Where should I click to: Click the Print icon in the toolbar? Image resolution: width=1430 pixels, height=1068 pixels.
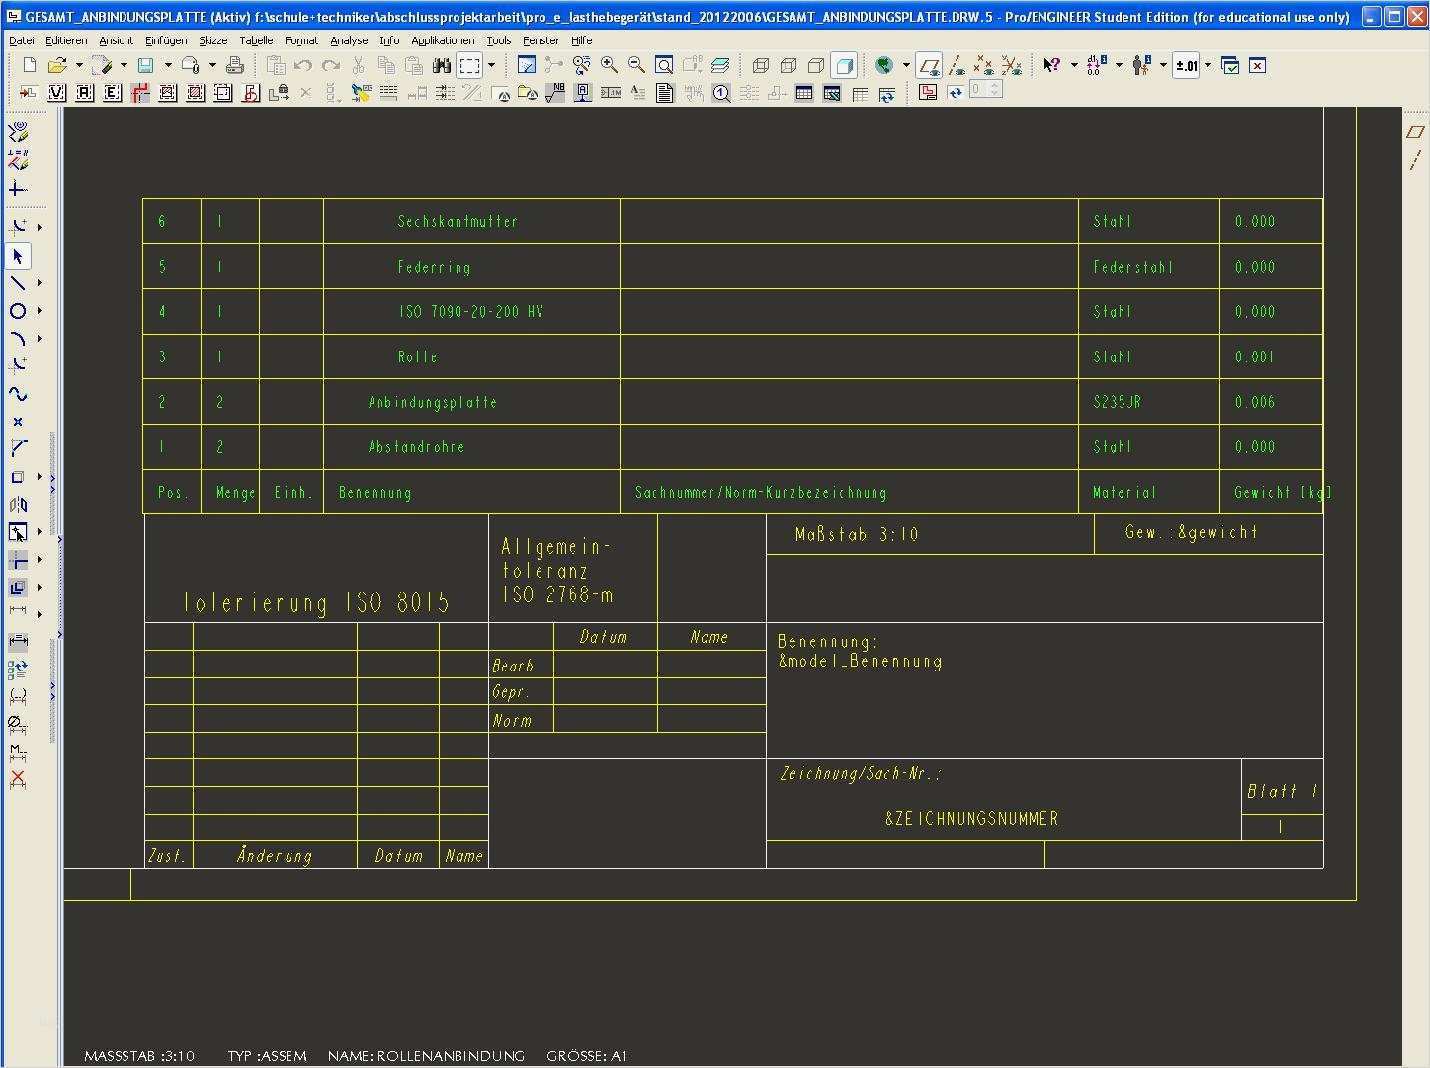click(x=235, y=66)
